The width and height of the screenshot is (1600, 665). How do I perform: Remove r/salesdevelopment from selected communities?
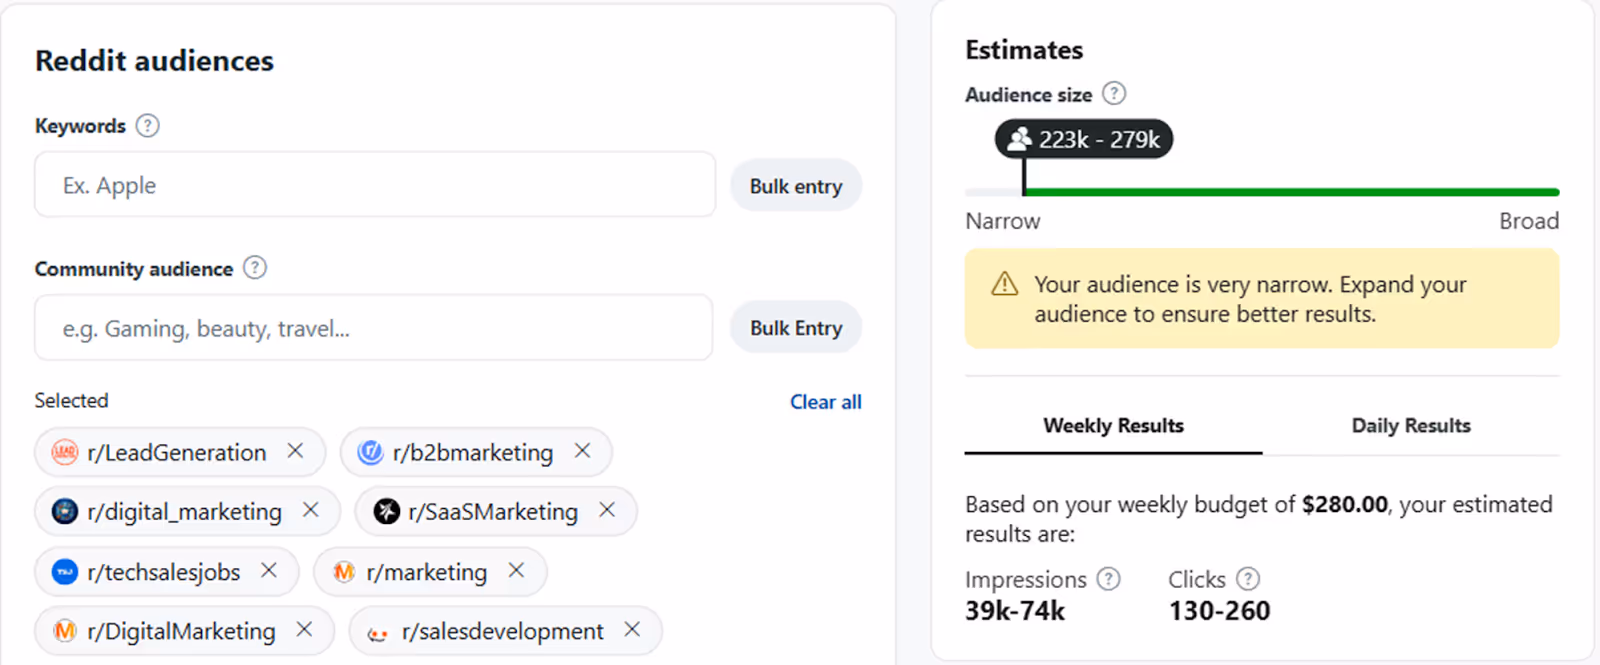[632, 629]
